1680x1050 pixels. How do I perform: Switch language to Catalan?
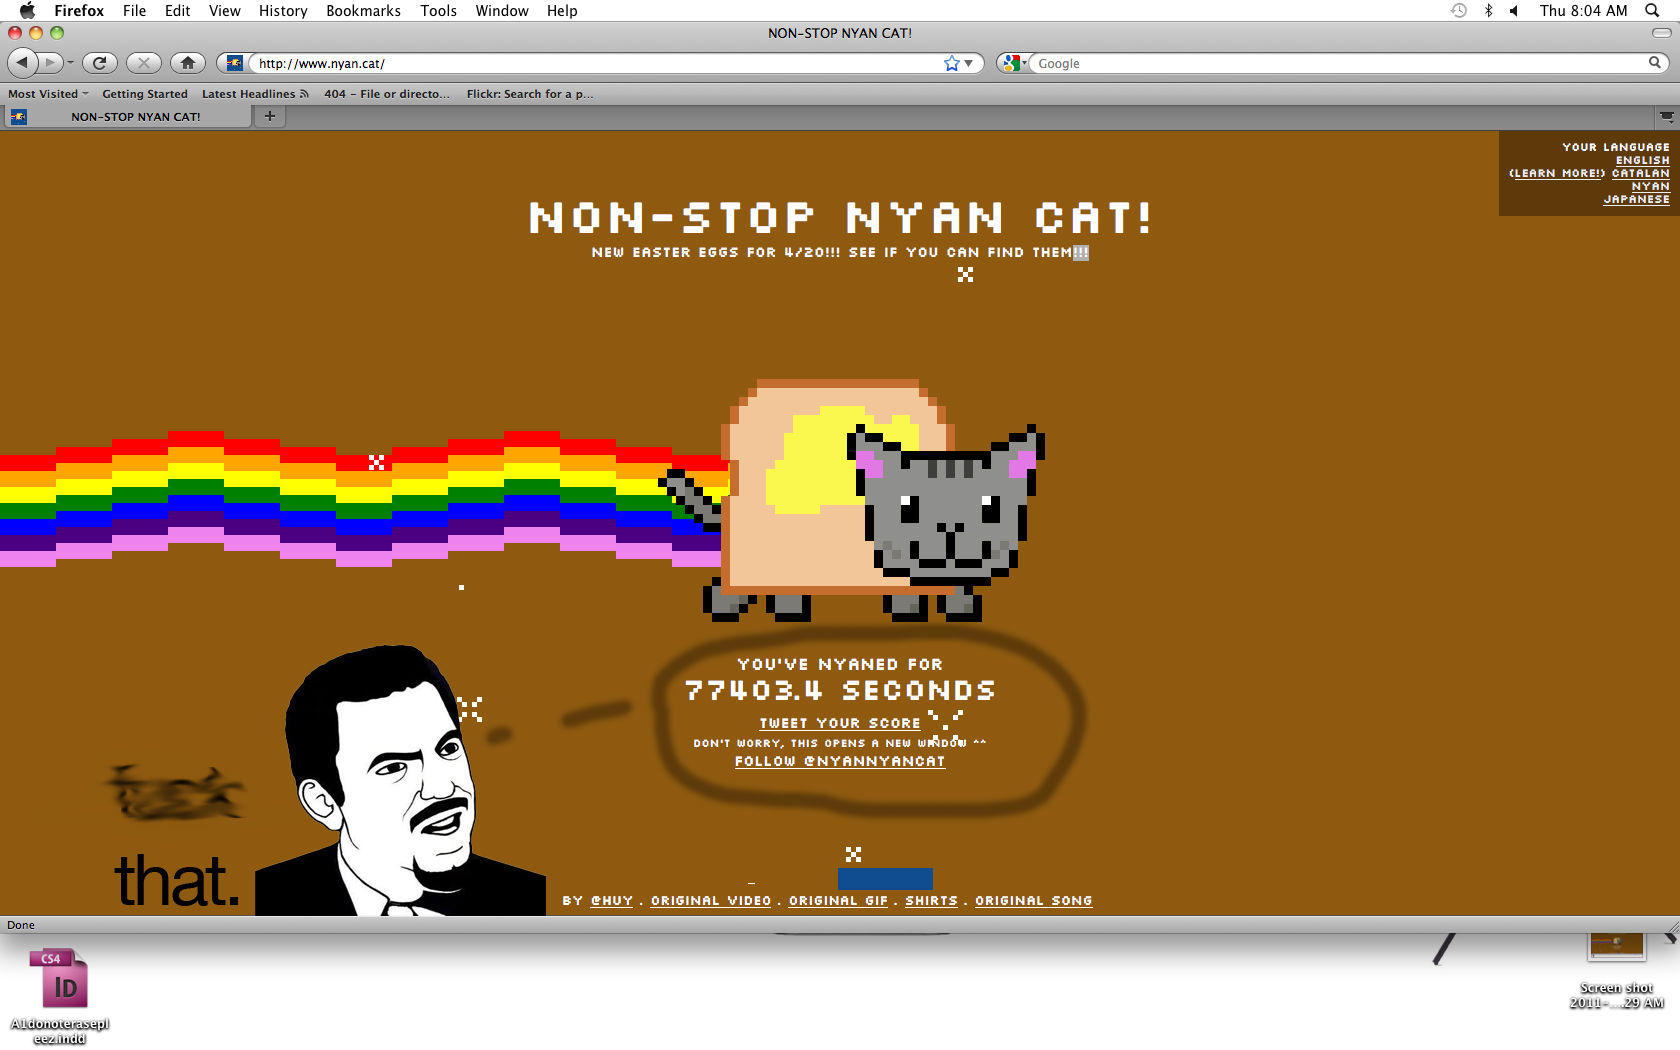pos(1640,173)
